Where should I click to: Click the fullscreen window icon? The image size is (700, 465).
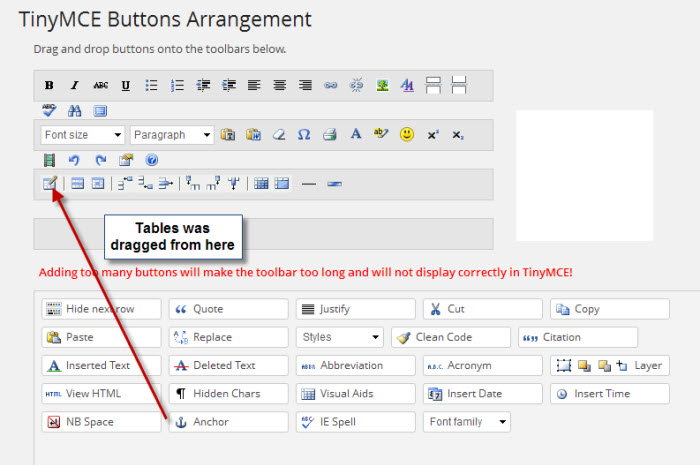coord(100,111)
